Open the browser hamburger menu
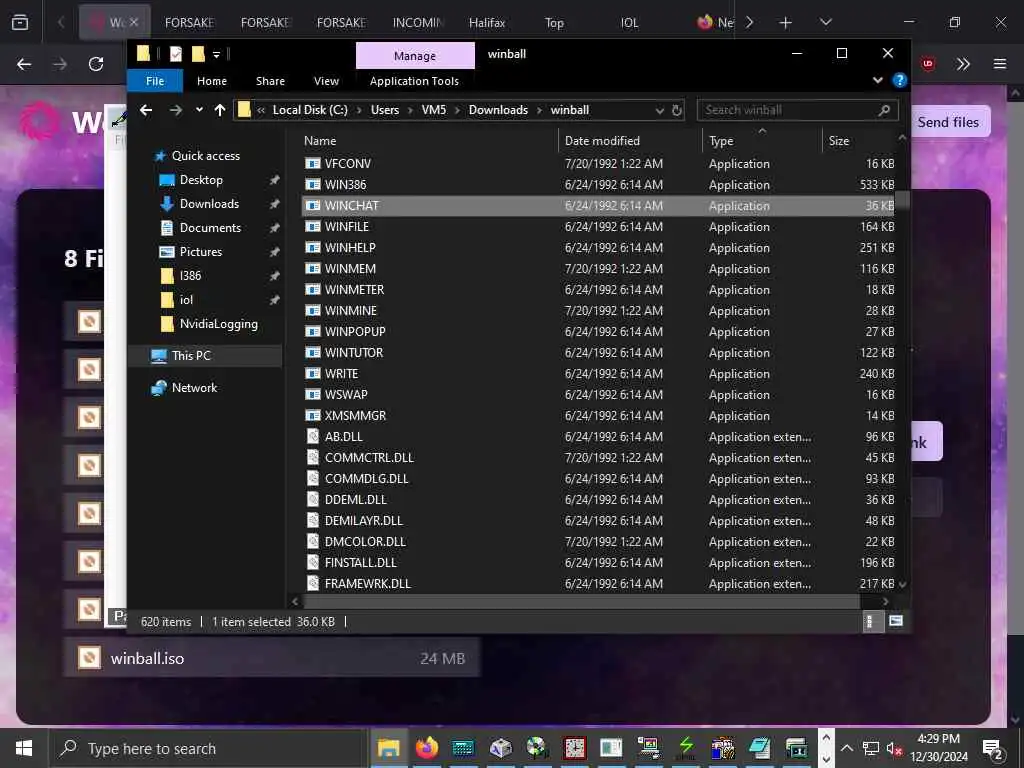Viewport: 1024px width, 768px height. [x=1000, y=64]
